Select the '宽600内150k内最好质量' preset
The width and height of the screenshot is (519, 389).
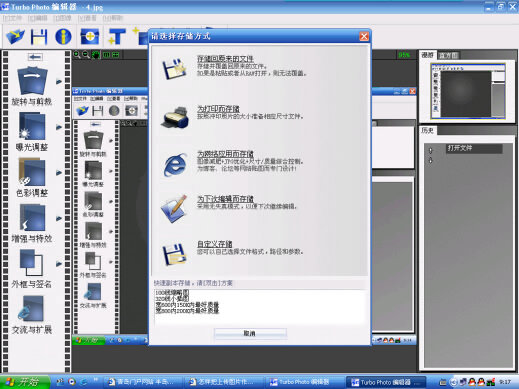[x=187, y=305]
